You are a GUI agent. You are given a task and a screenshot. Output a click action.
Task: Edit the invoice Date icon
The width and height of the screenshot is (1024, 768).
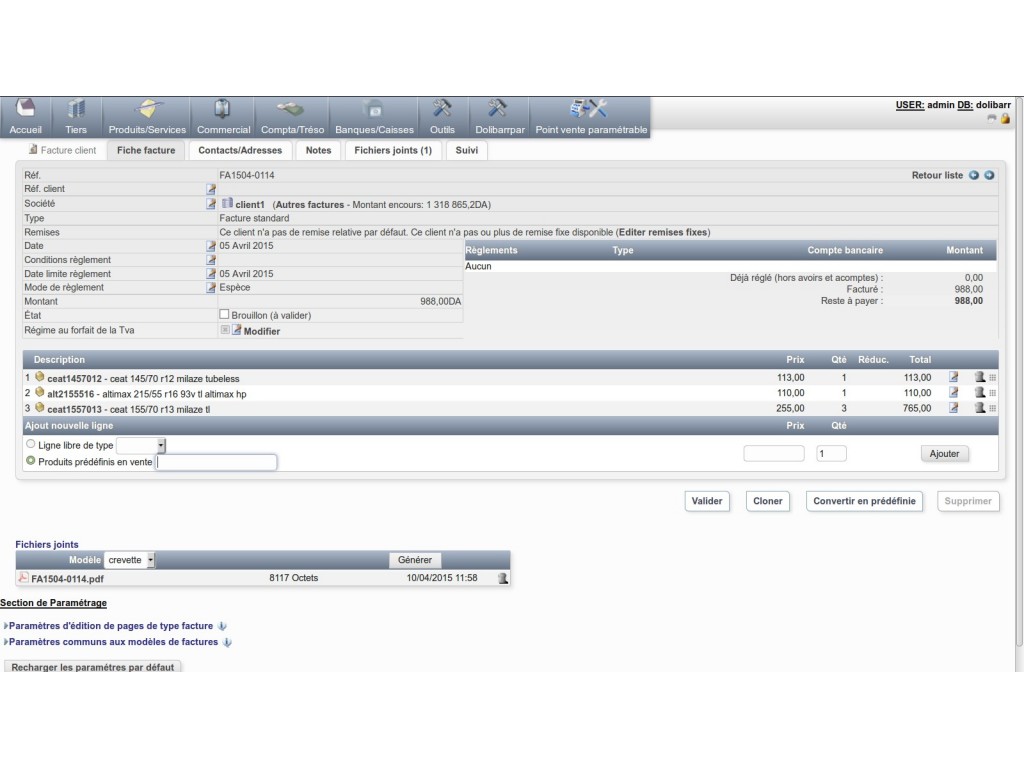pos(211,246)
